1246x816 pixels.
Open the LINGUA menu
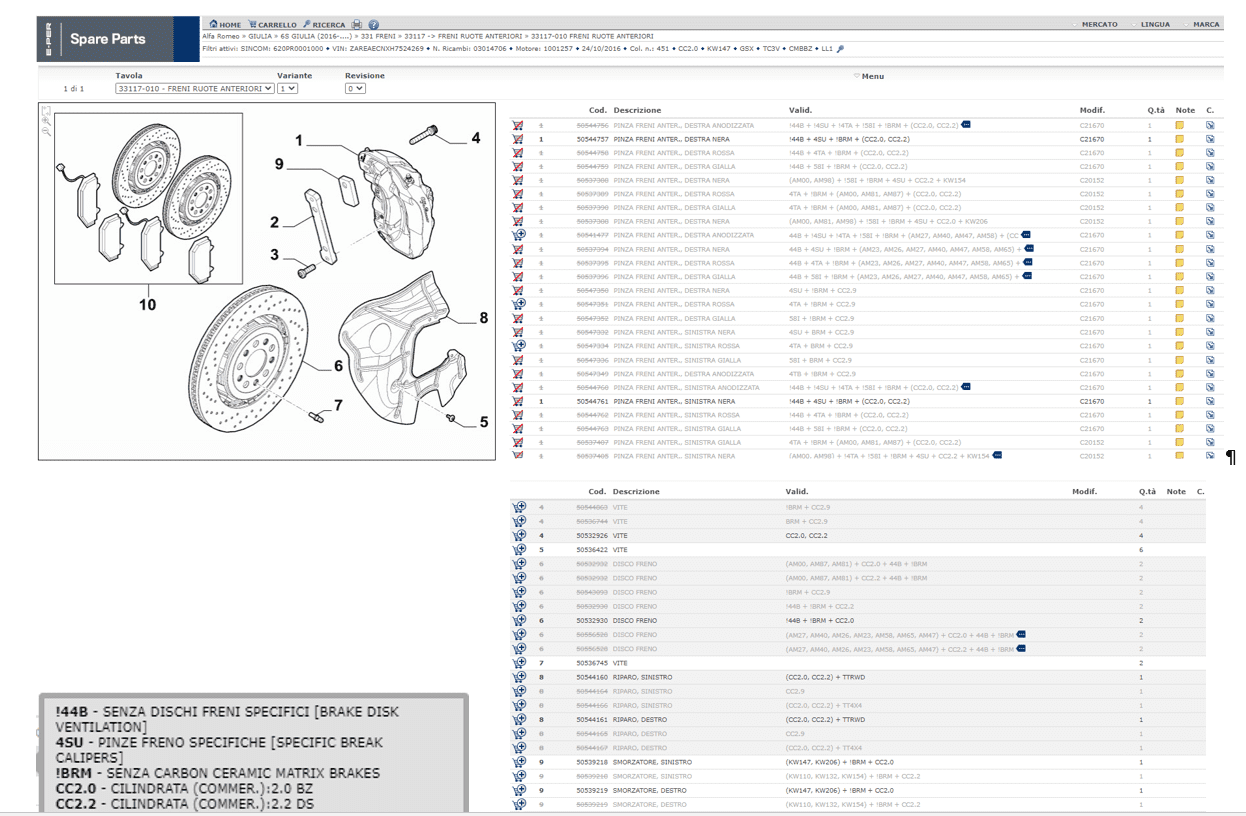click(1154, 24)
